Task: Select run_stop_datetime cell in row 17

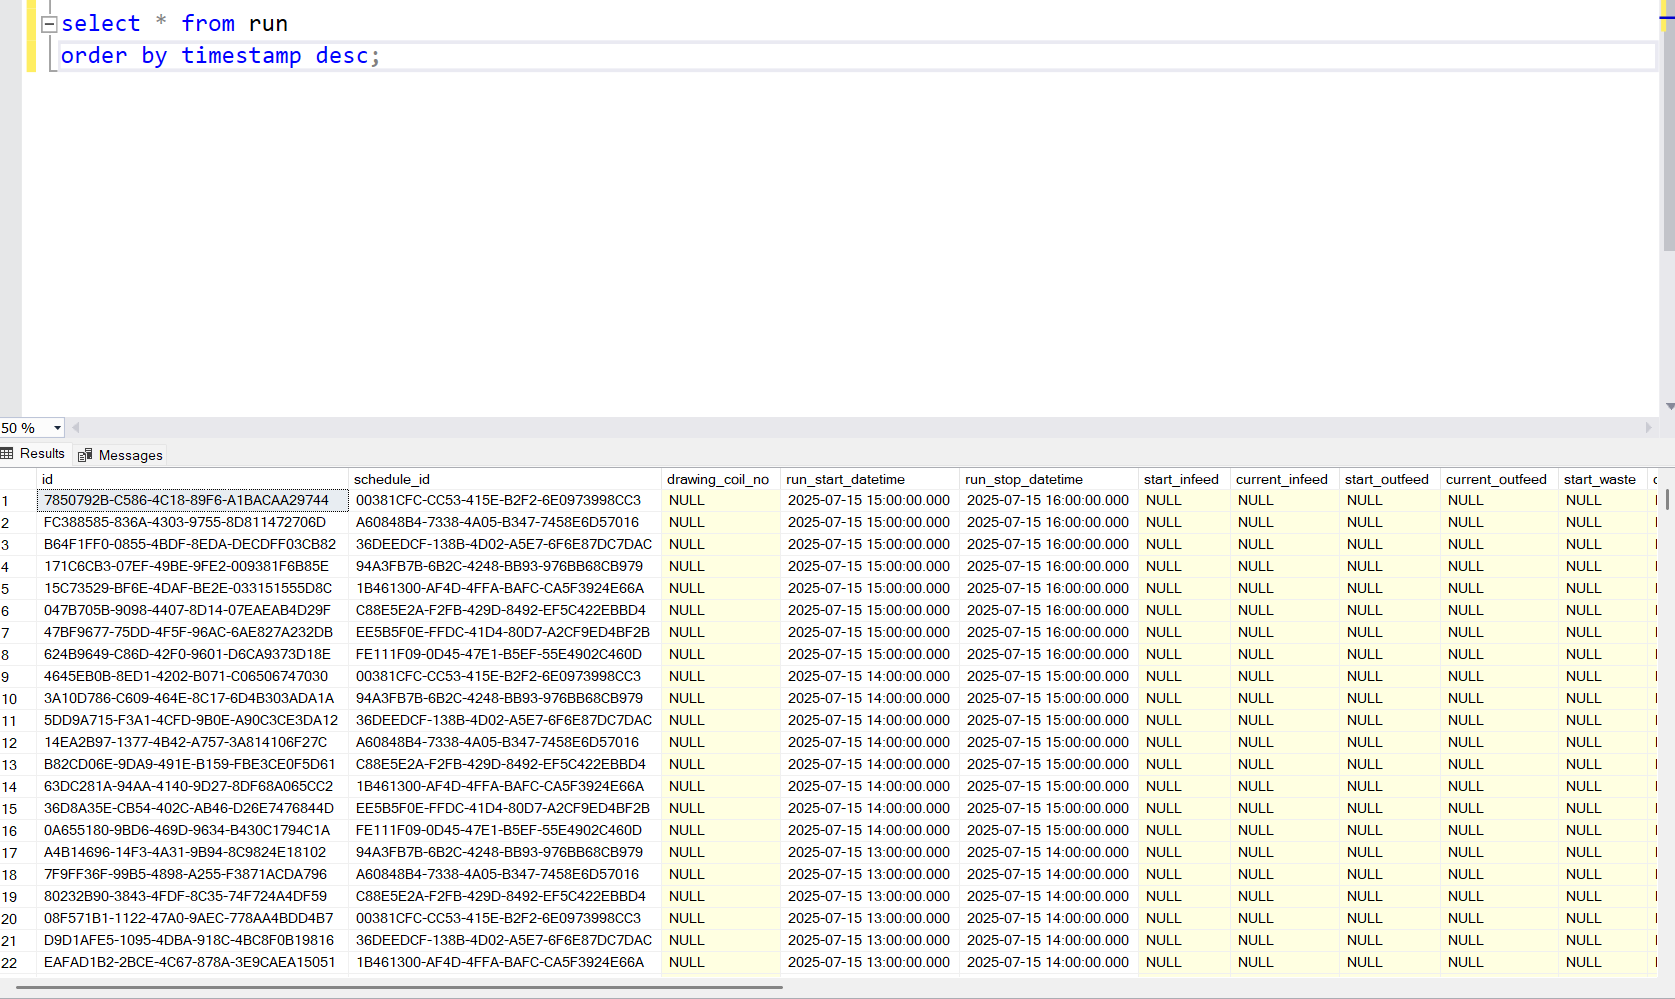Action: pyautogui.click(x=1049, y=853)
